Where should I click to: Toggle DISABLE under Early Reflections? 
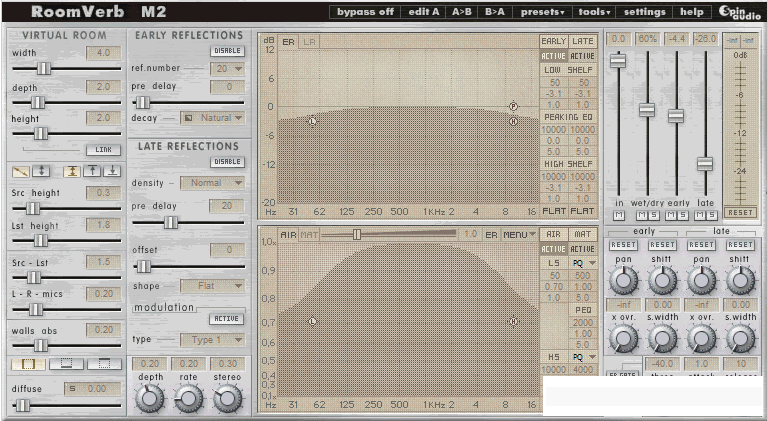[x=228, y=50]
